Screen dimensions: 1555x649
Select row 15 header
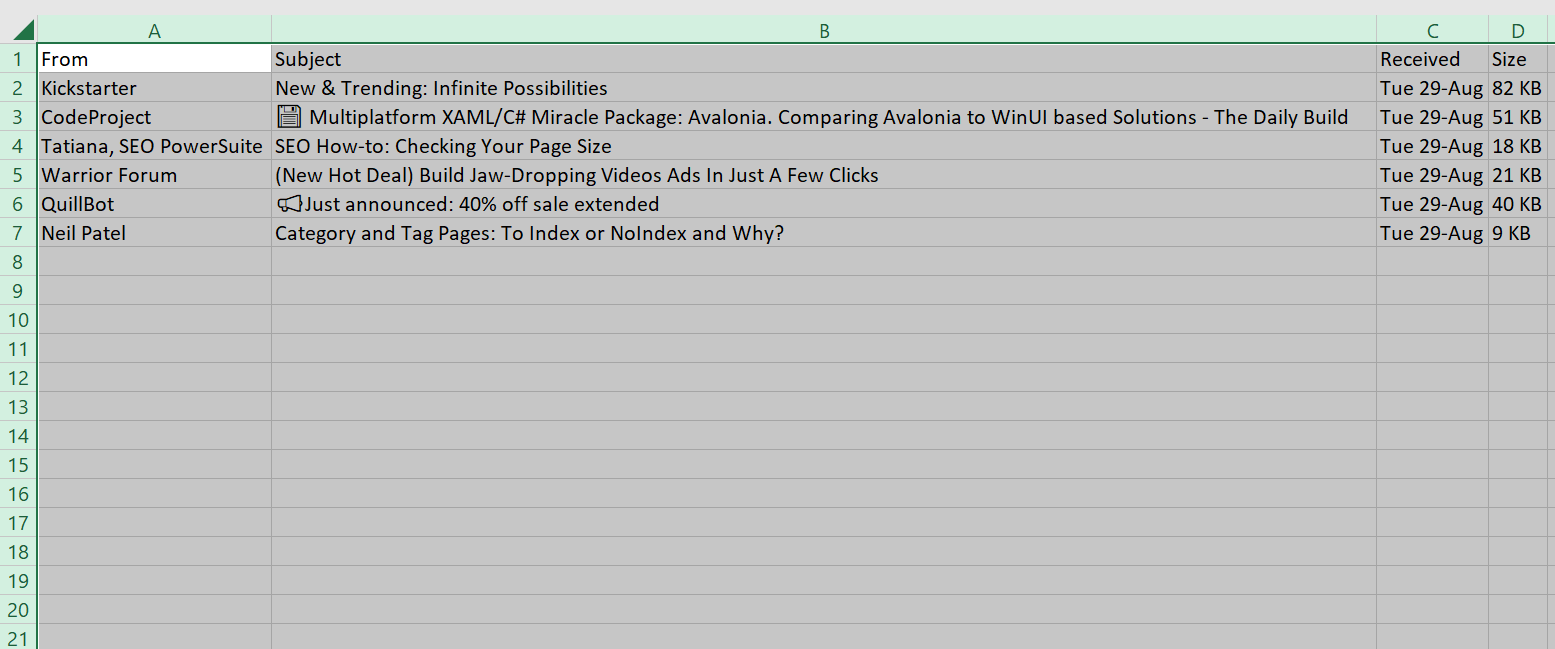pos(18,465)
